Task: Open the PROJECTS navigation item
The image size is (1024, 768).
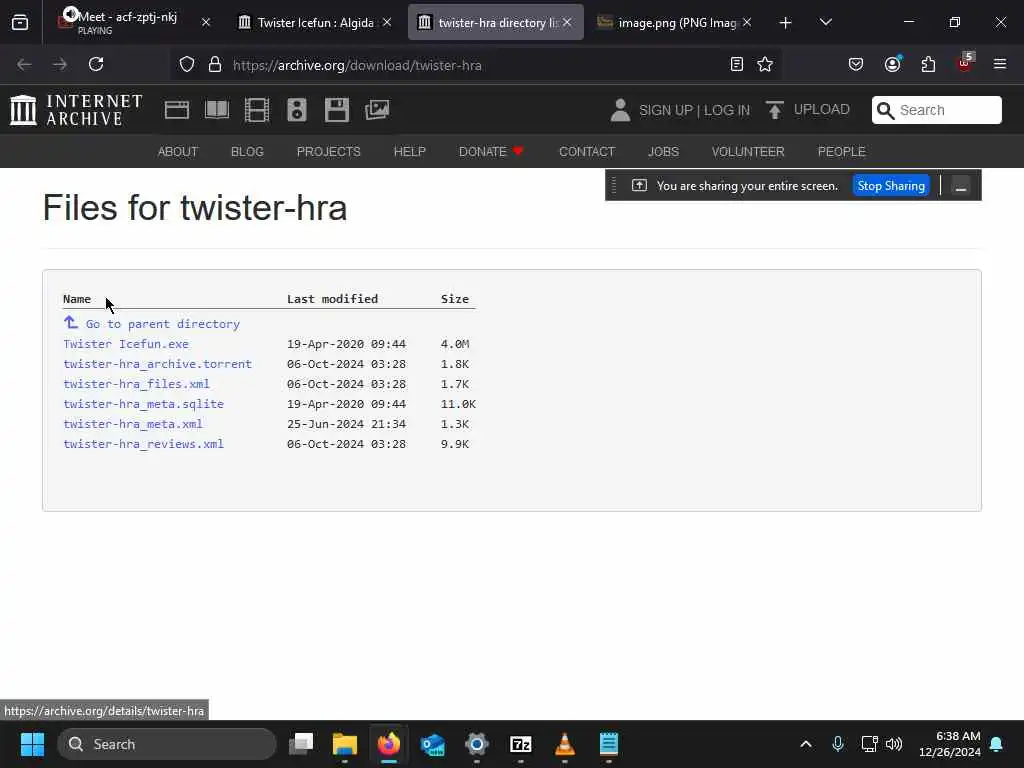Action: click(328, 152)
